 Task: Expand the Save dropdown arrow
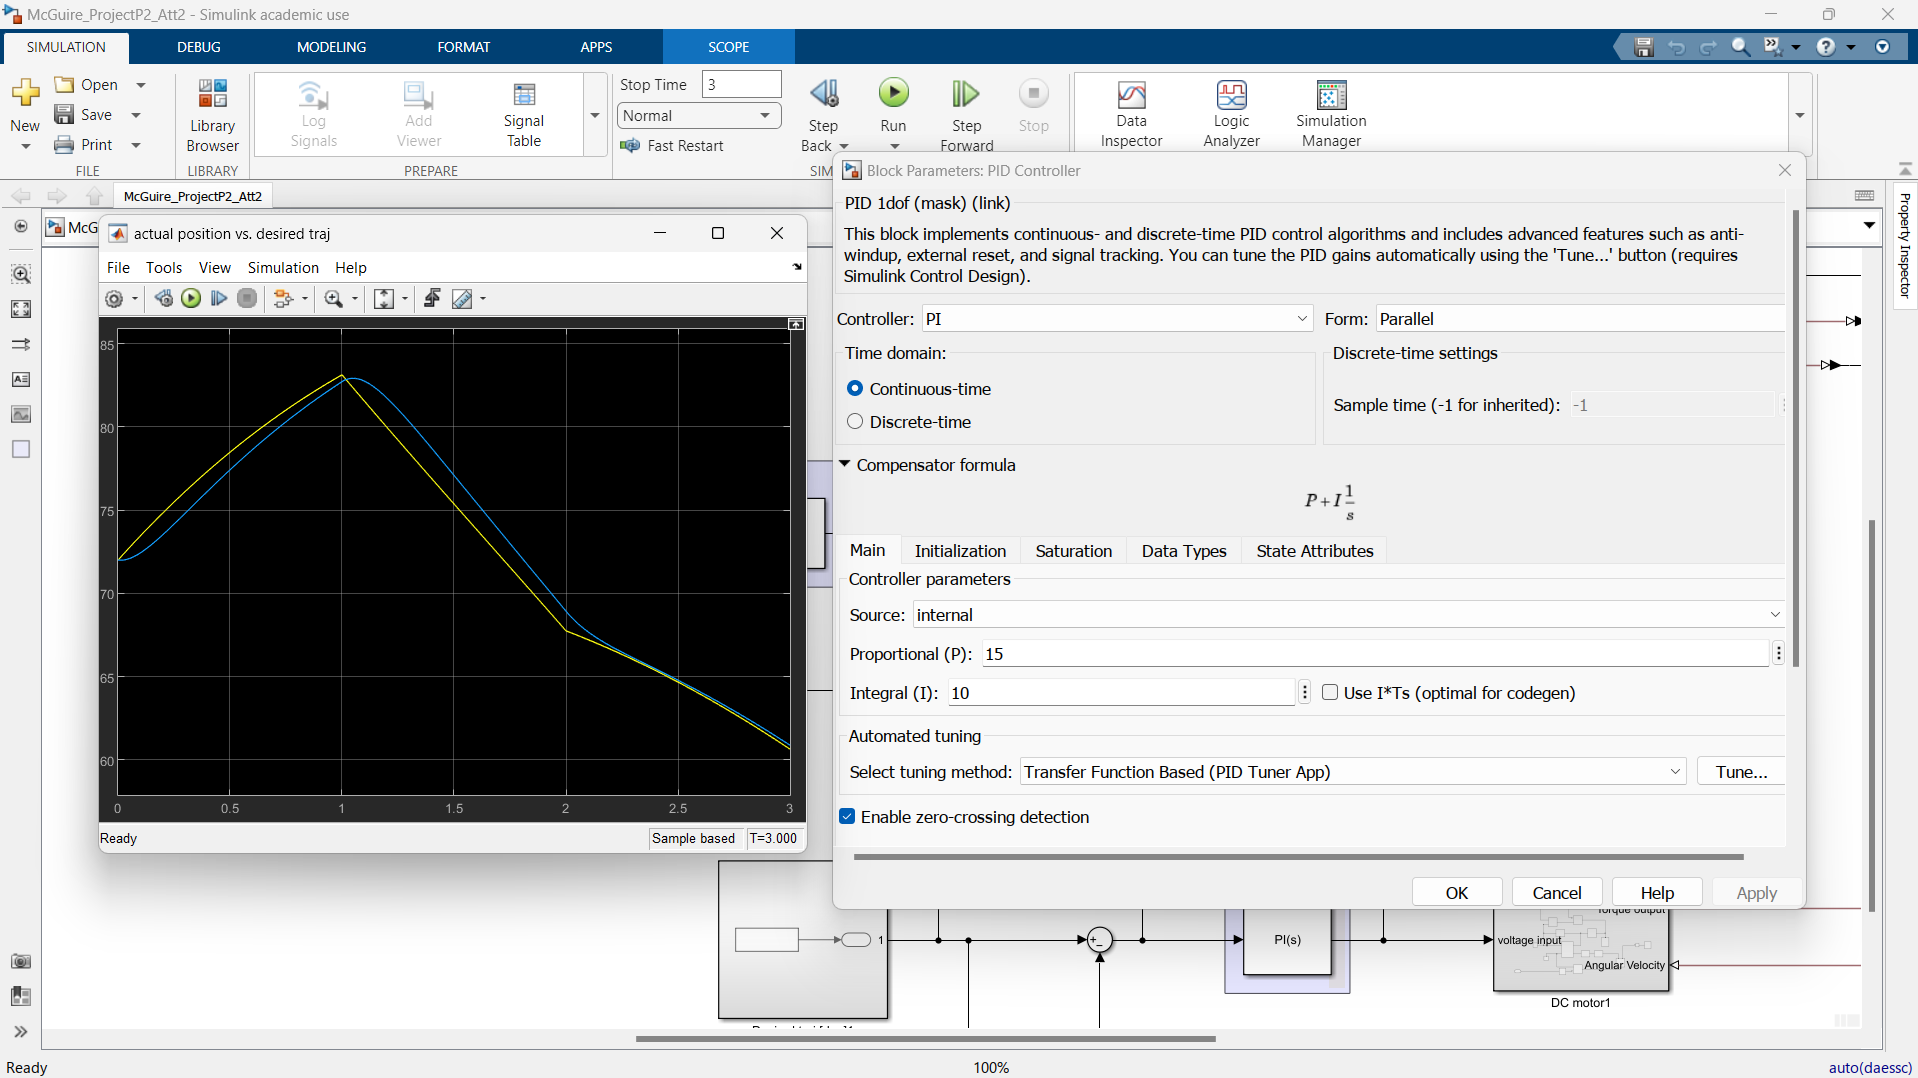[x=137, y=115]
